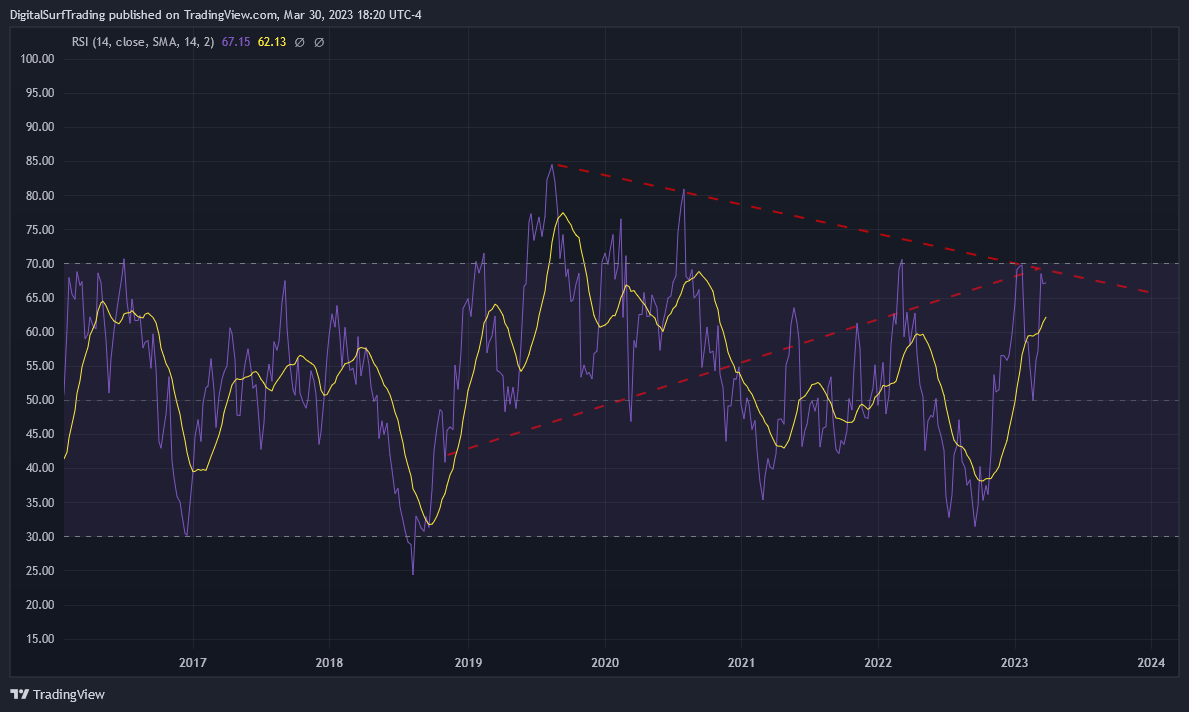This screenshot has width=1189, height=712.
Task: Click the 90.00 price scale label
Action: 40,127
